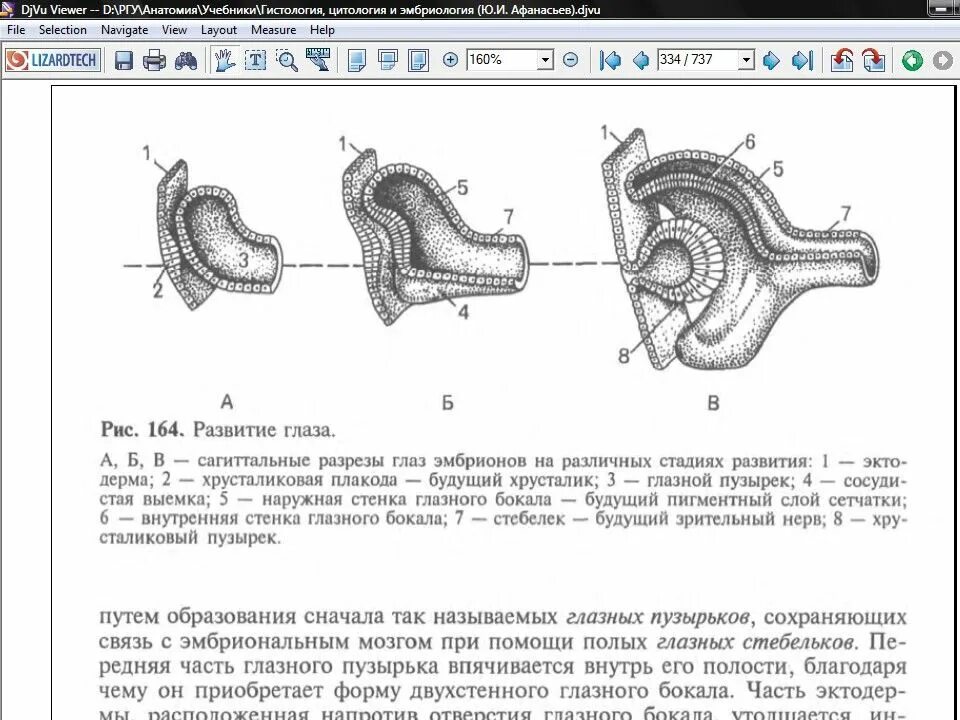The width and height of the screenshot is (960, 720).
Task: Rotate page clockwise
Action: tap(873, 60)
